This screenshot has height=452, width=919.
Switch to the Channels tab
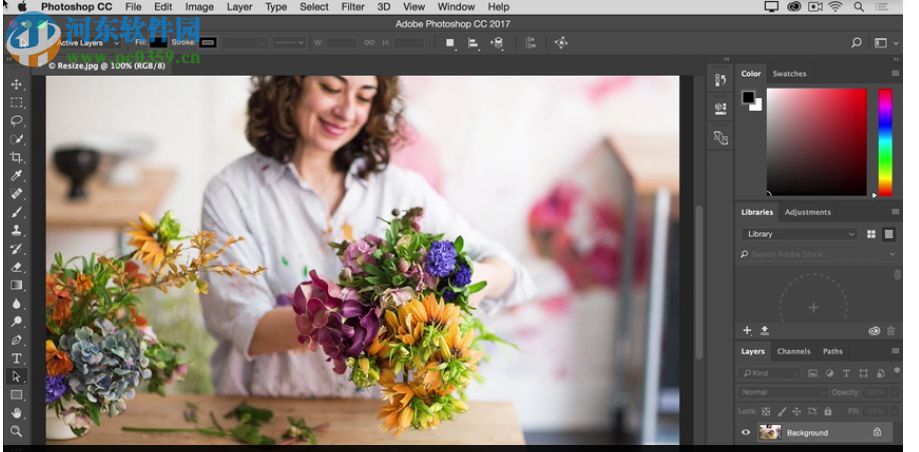794,352
